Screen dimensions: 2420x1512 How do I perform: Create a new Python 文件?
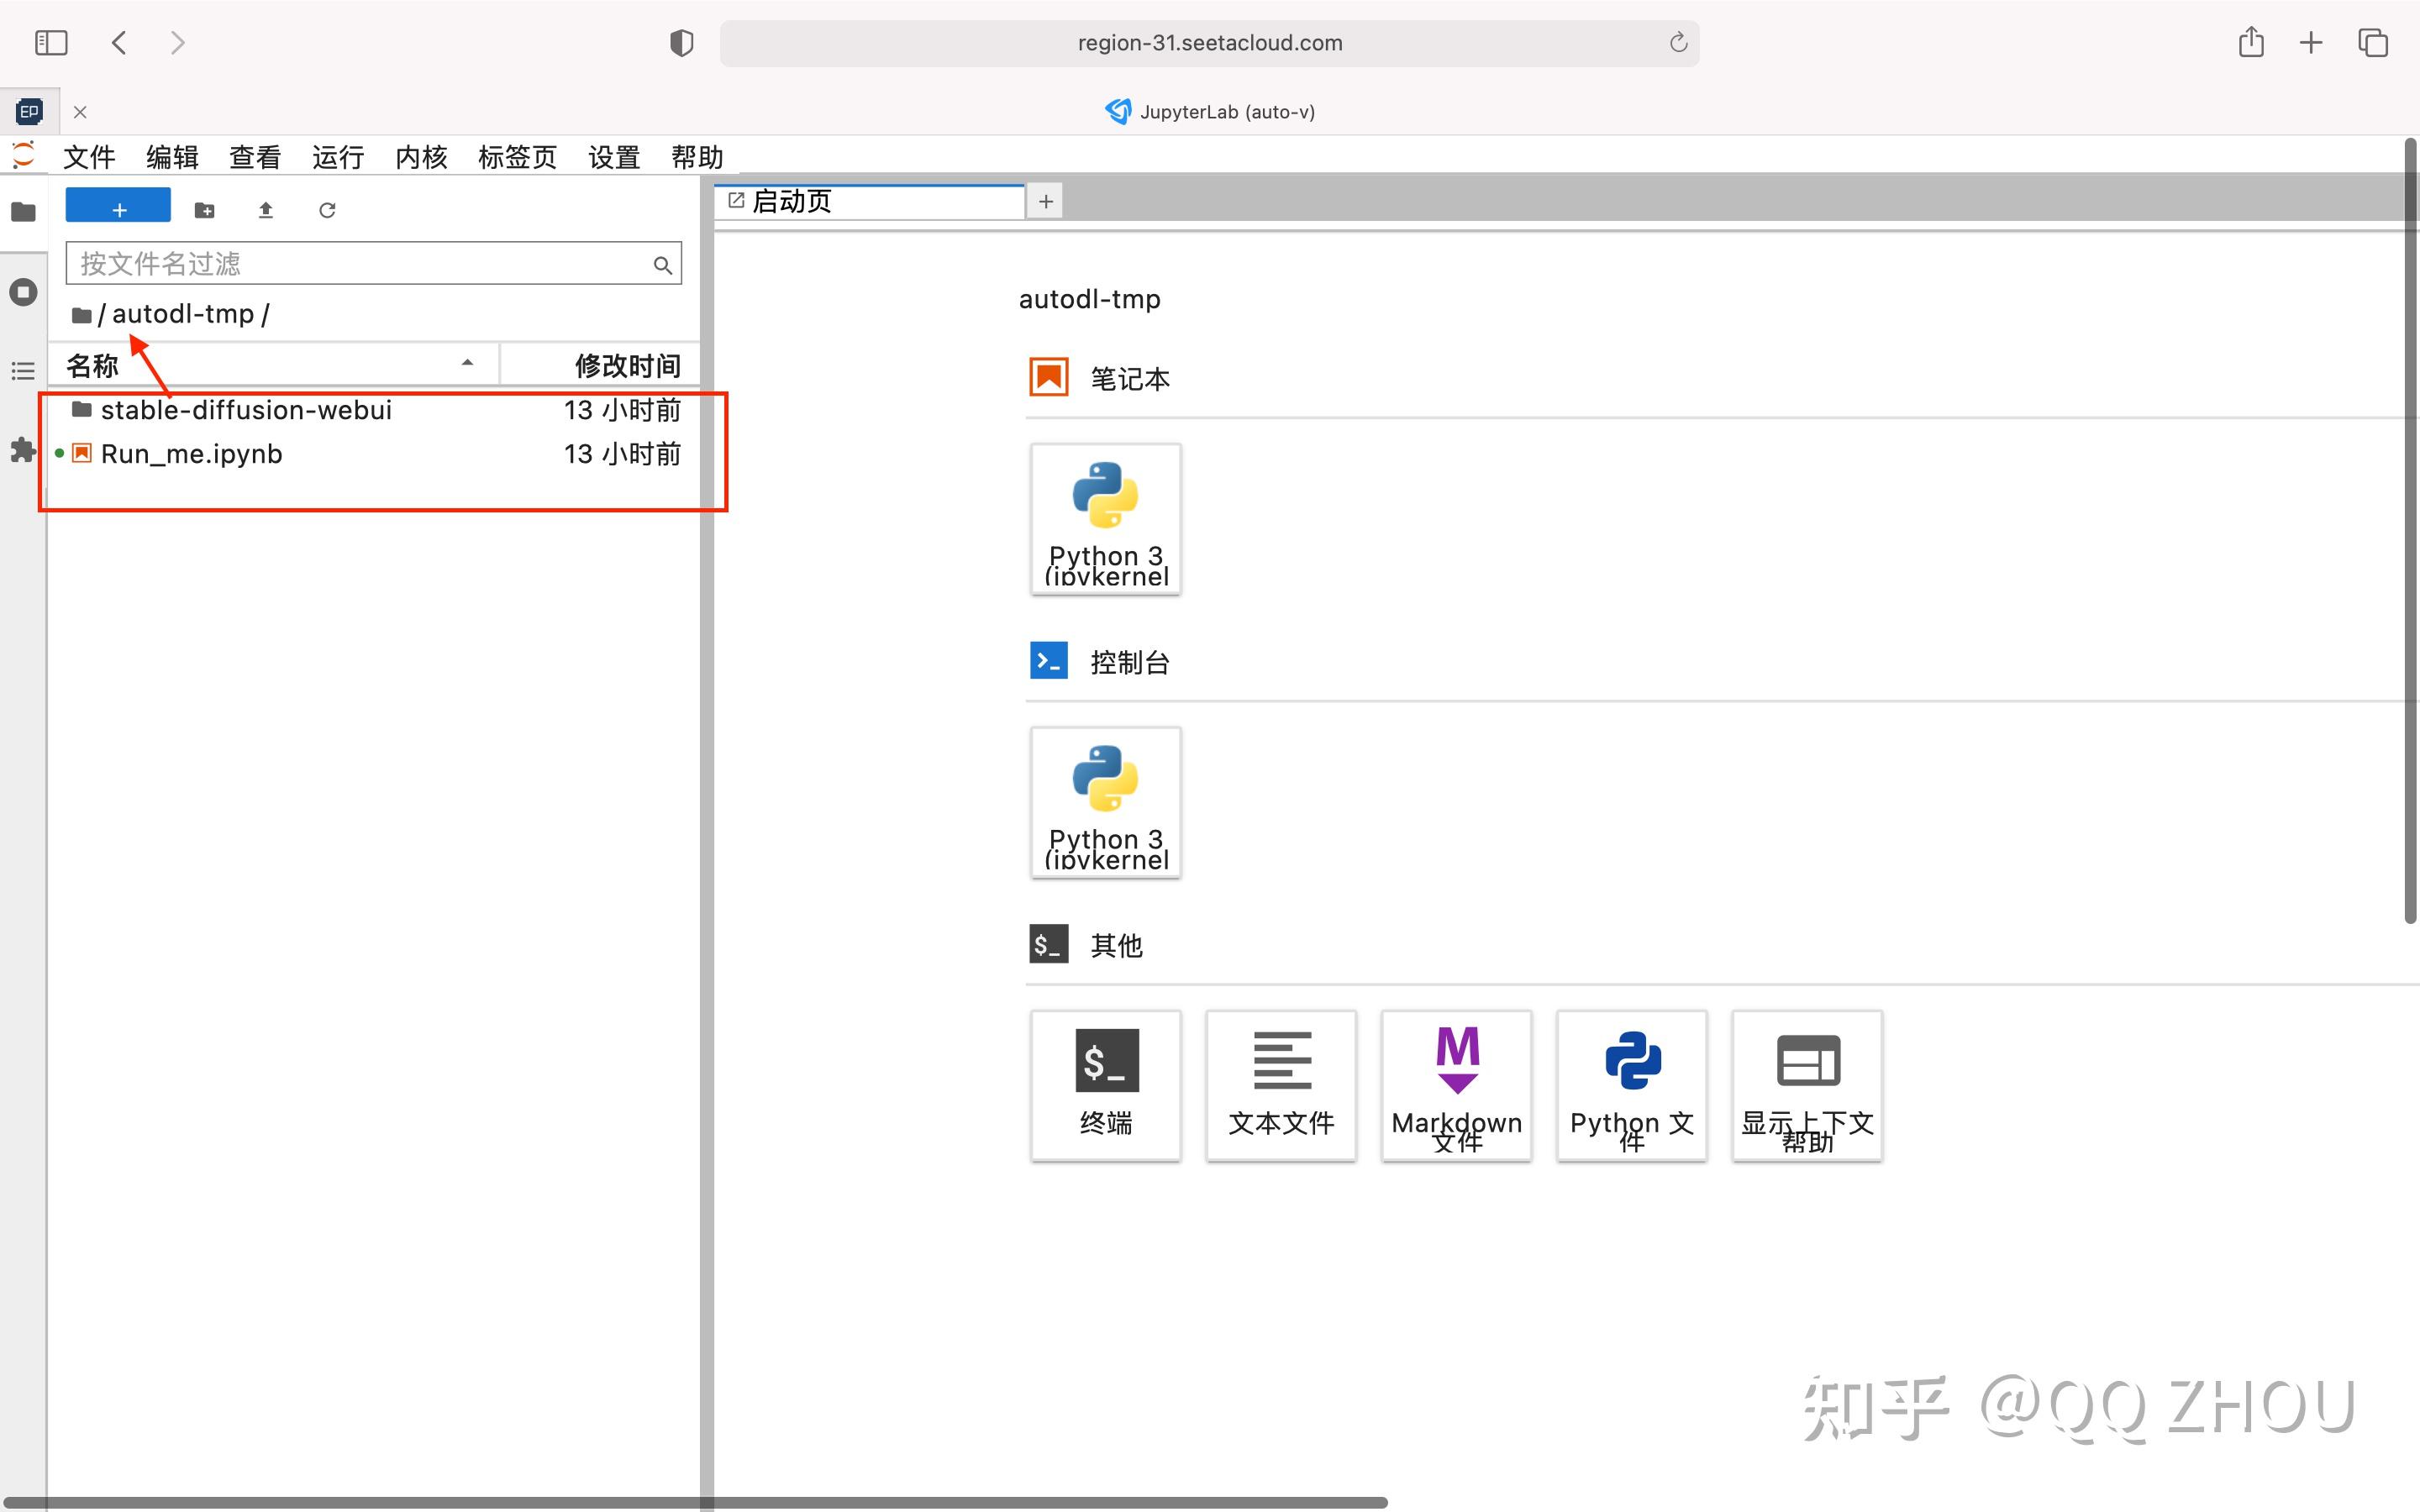click(x=1632, y=1086)
